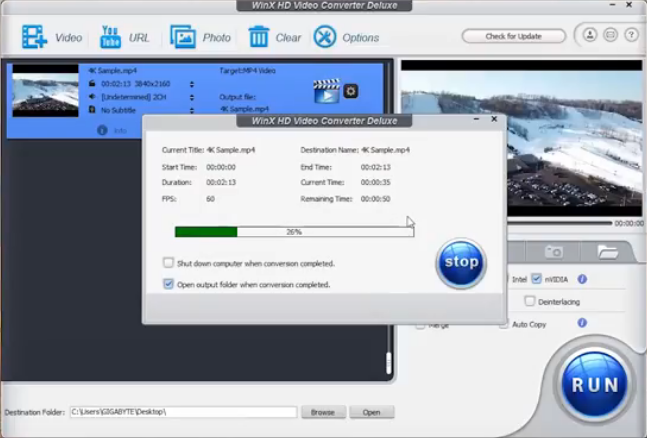647x438 pixels.
Task: Click the Destination Folder path field
Action: 183,412
